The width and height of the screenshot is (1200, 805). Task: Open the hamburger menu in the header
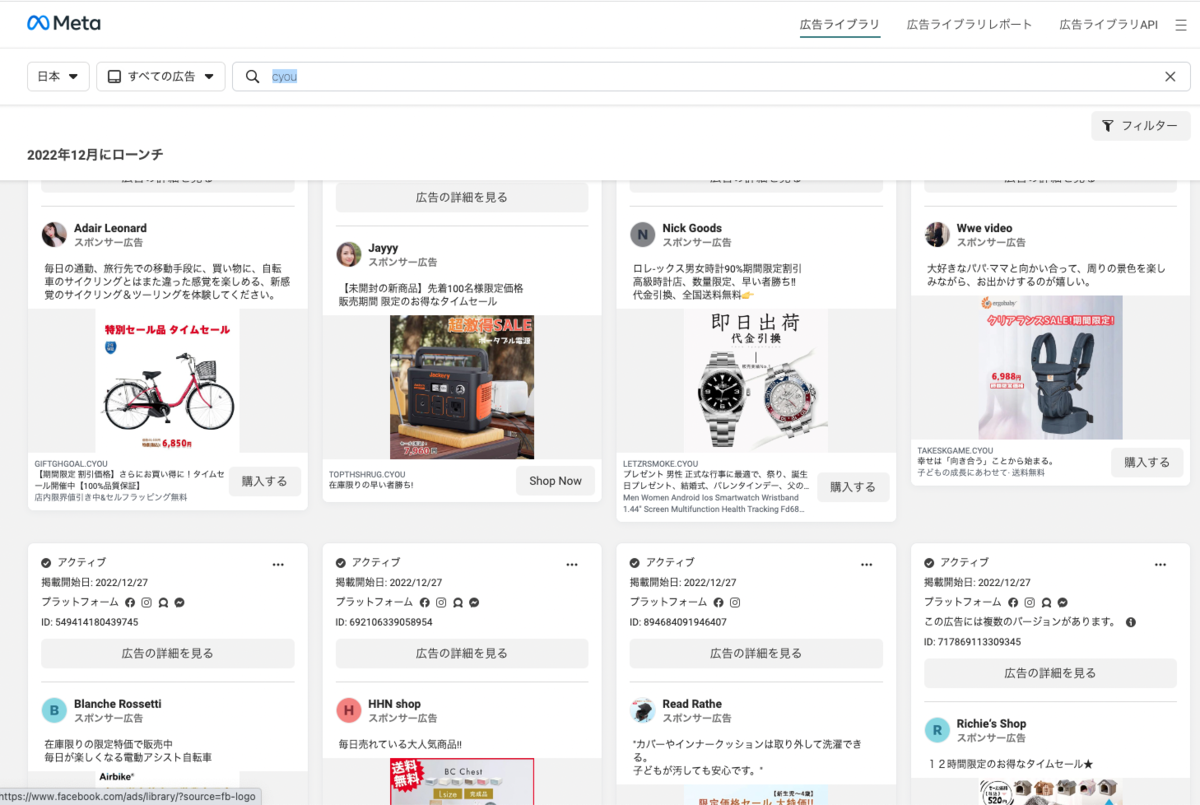[1180, 25]
